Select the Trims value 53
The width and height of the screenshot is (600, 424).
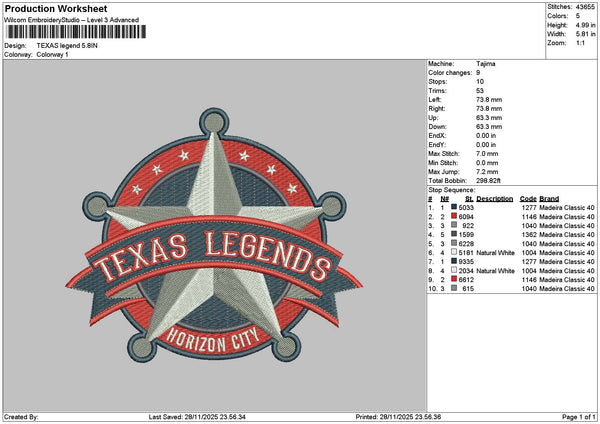[x=480, y=91]
